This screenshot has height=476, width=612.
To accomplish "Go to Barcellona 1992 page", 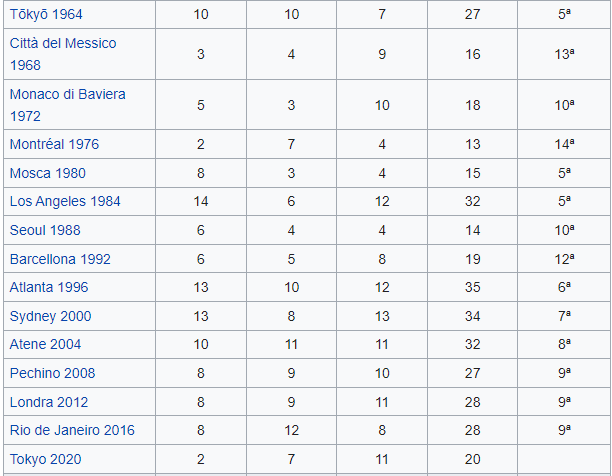I will (x=60, y=259).
